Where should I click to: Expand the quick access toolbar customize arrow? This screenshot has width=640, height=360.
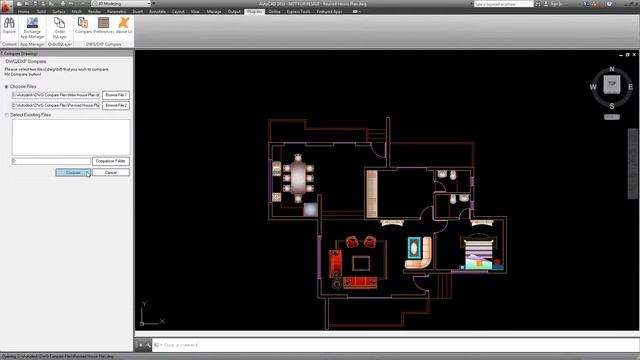point(153,4)
